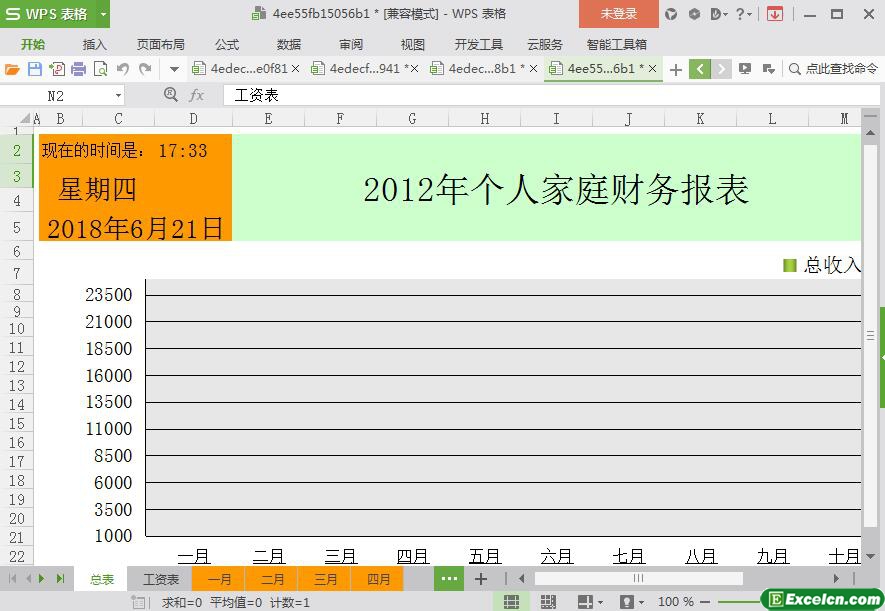Add a new sheet with plus button
Image resolution: width=885 pixels, height=611 pixels.
point(481,579)
